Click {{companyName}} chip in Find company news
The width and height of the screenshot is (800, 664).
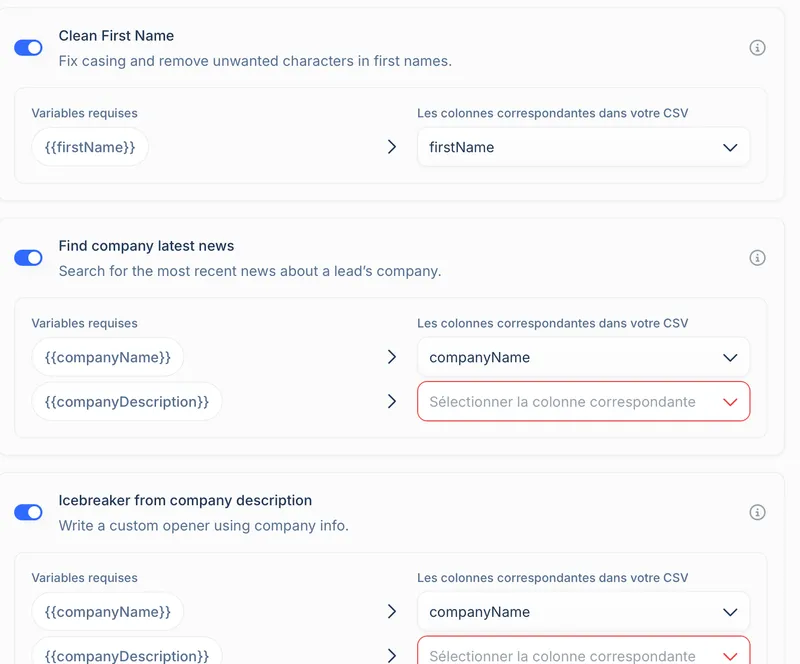pyautogui.click(x=108, y=357)
